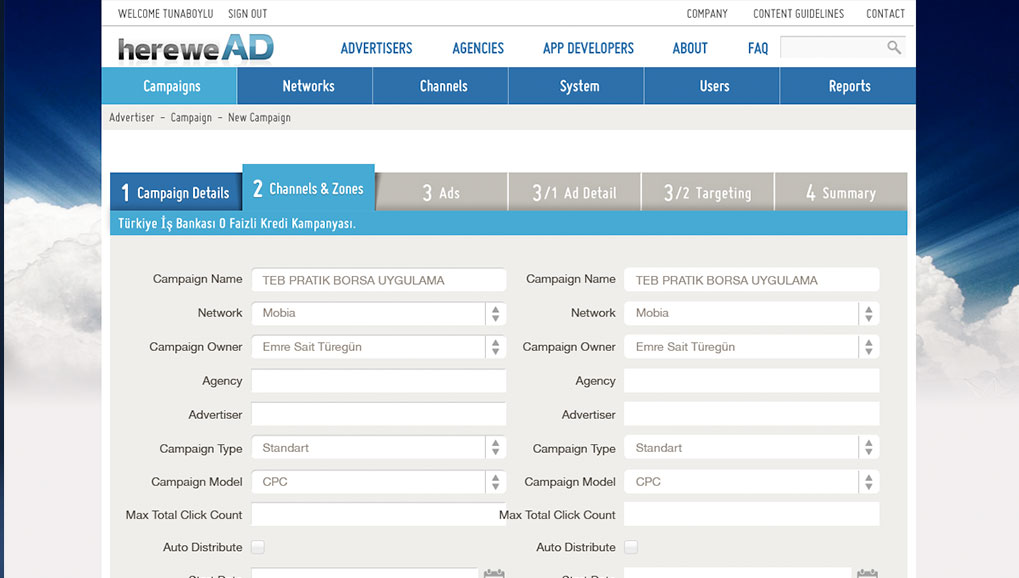
Task: Click New Campaign breadcrumb
Action: point(259,118)
